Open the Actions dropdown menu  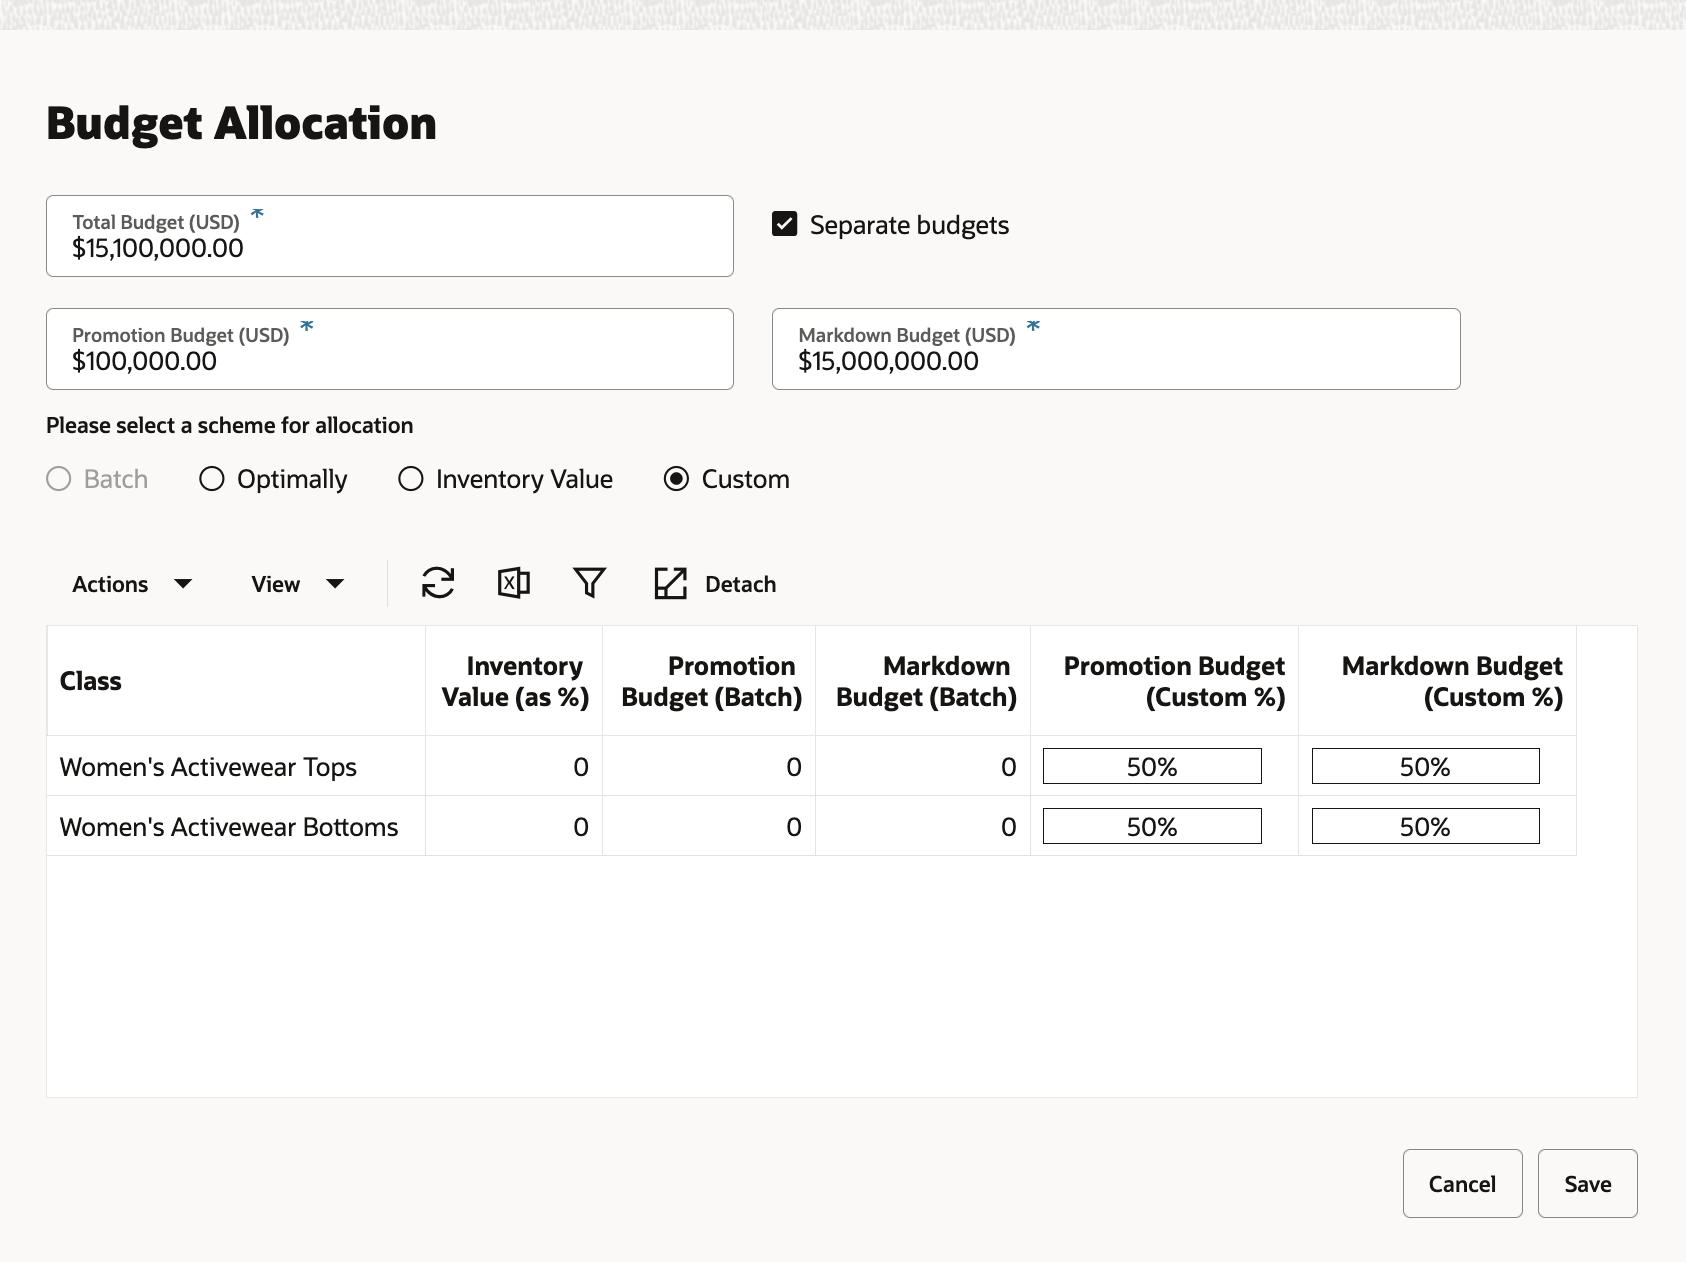131,584
